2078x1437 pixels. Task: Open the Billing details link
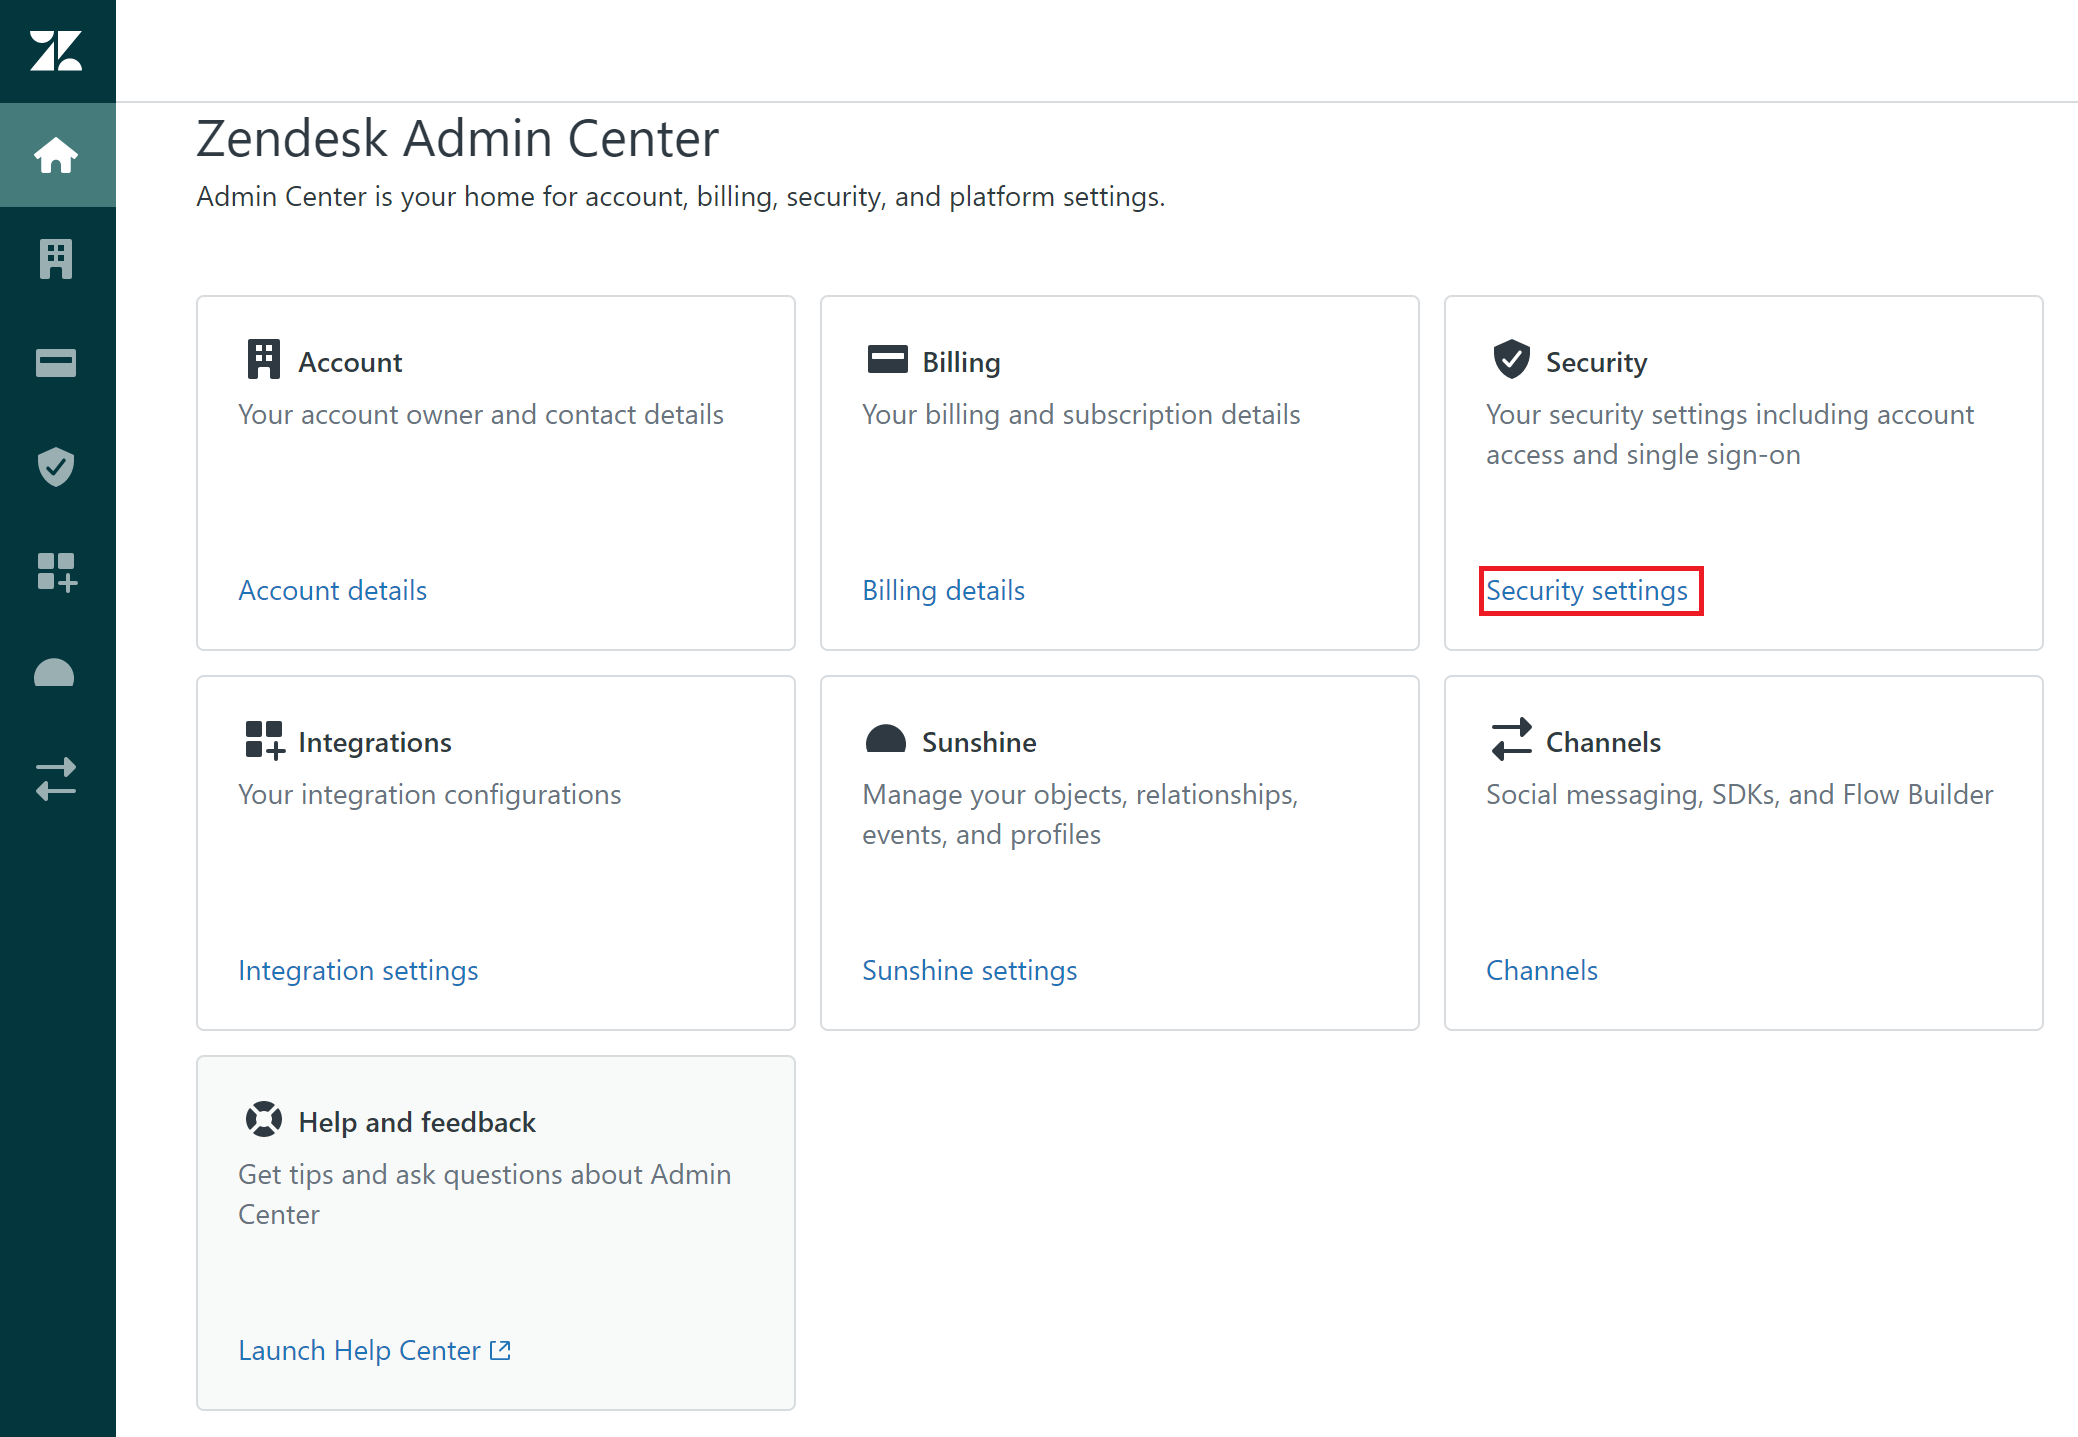[943, 590]
